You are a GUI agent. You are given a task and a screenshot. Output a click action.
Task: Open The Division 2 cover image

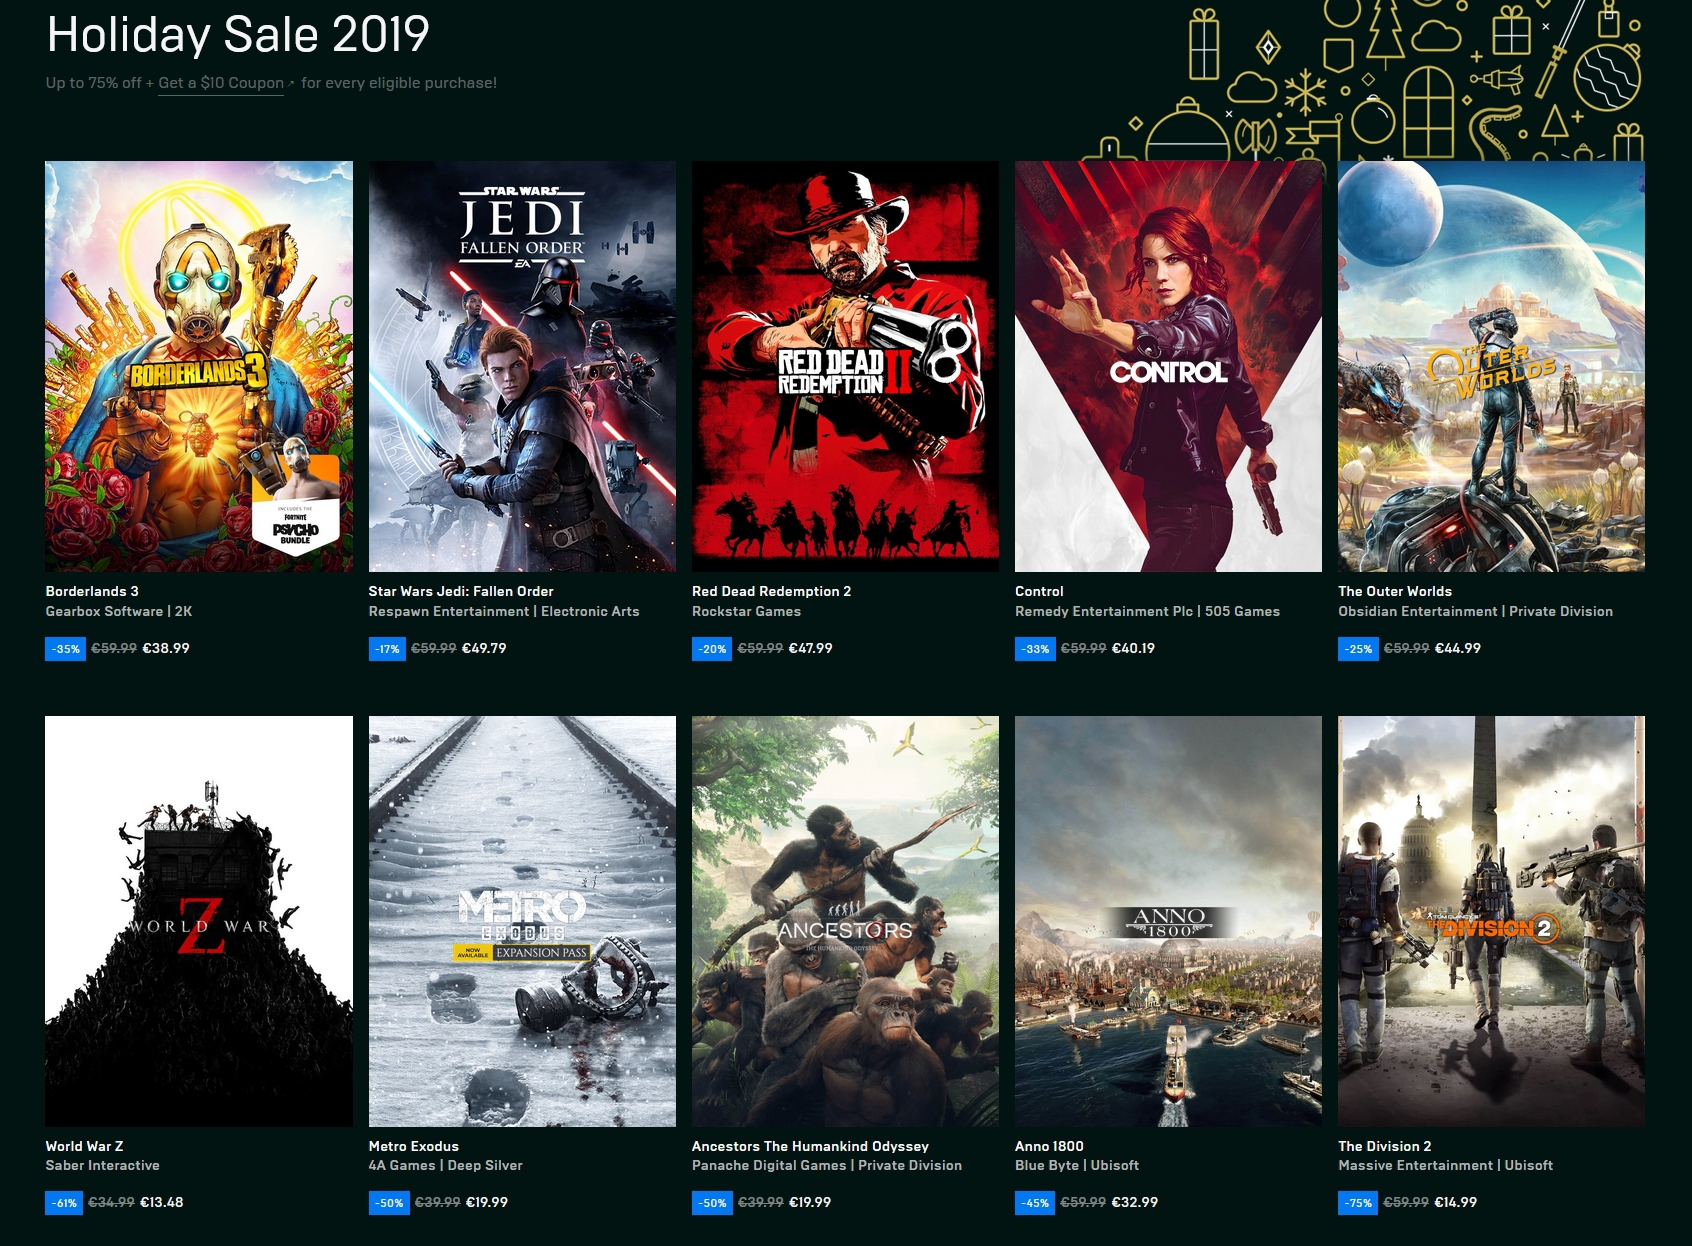click(1491, 921)
